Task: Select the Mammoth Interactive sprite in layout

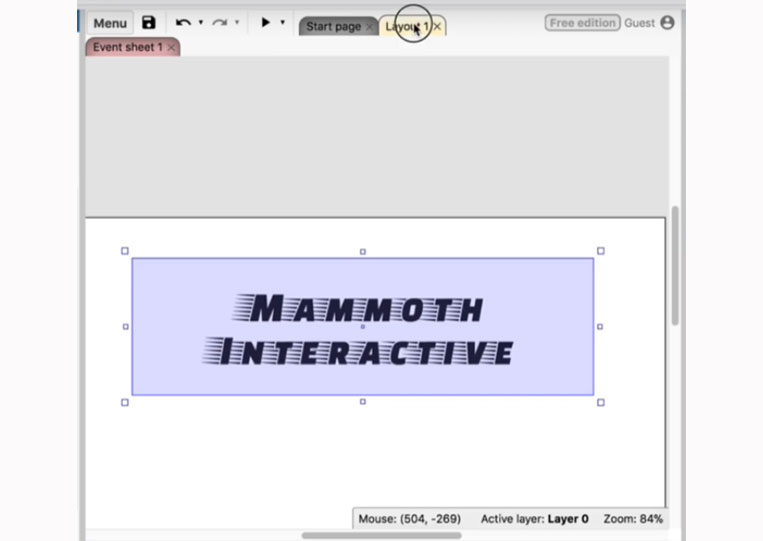Action: 363,326
